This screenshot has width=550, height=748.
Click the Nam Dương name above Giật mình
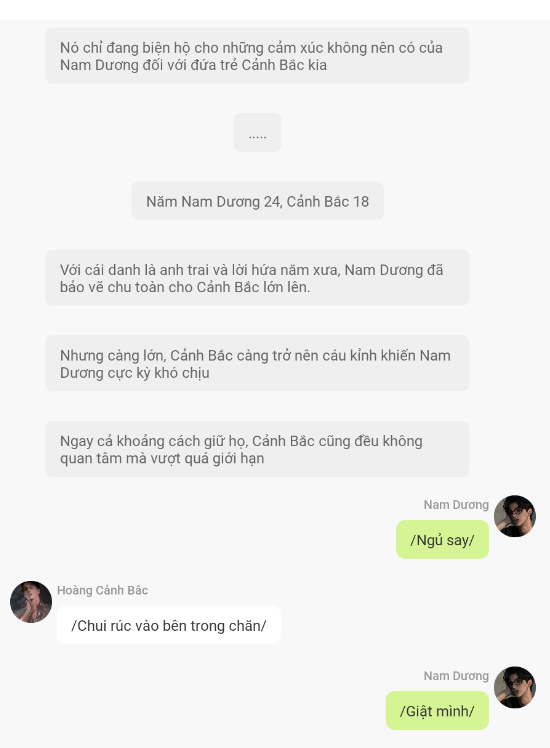pyautogui.click(x=456, y=676)
